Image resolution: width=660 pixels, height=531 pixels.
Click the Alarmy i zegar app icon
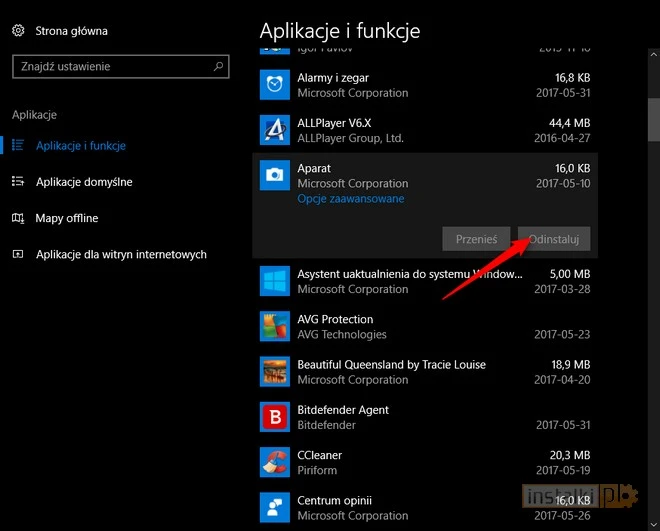(x=274, y=84)
